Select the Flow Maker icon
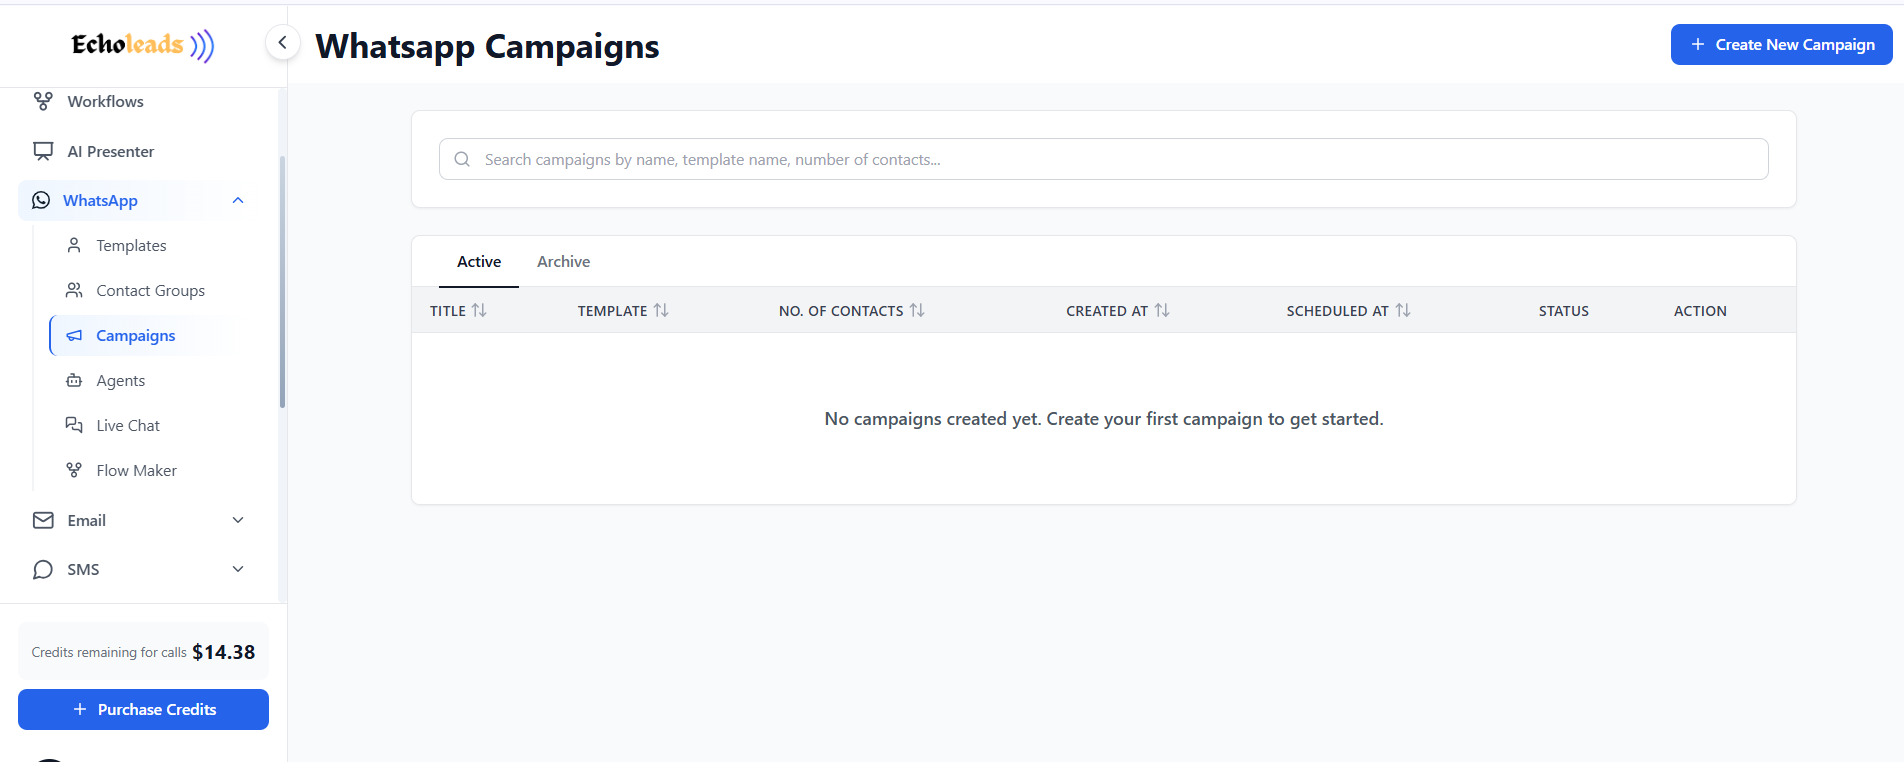This screenshot has height=762, width=1904. pyautogui.click(x=74, y=470)
